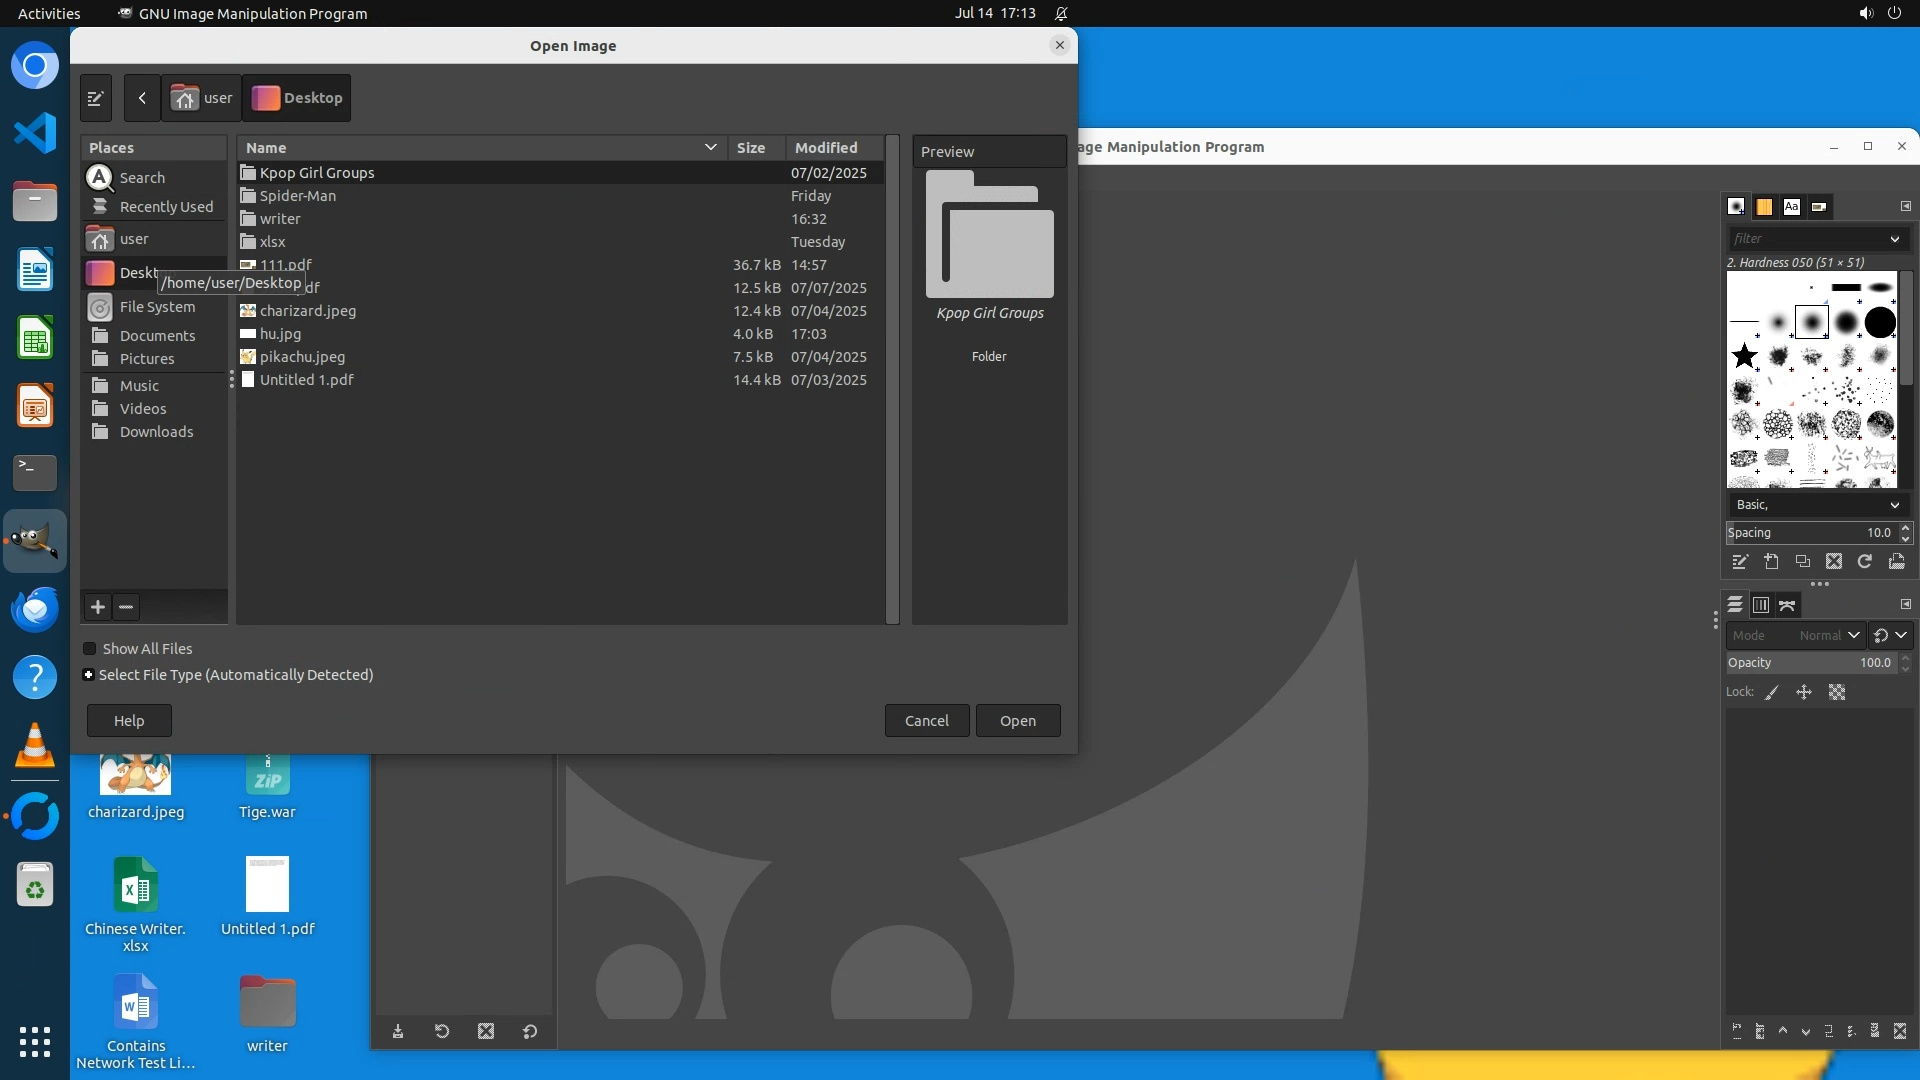Click the Open button
The image size is (1920, 1080).
coord(1017,721)
